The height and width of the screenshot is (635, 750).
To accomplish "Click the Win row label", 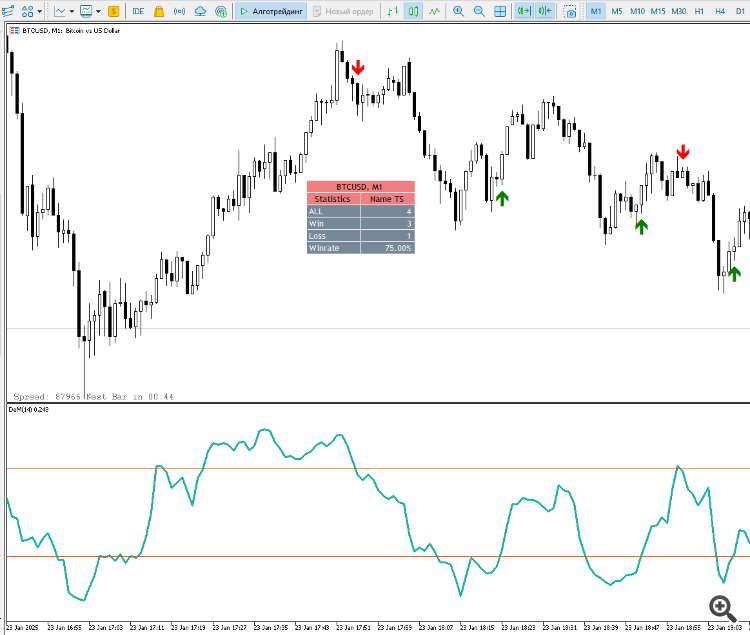I will (x=316, y=224).
